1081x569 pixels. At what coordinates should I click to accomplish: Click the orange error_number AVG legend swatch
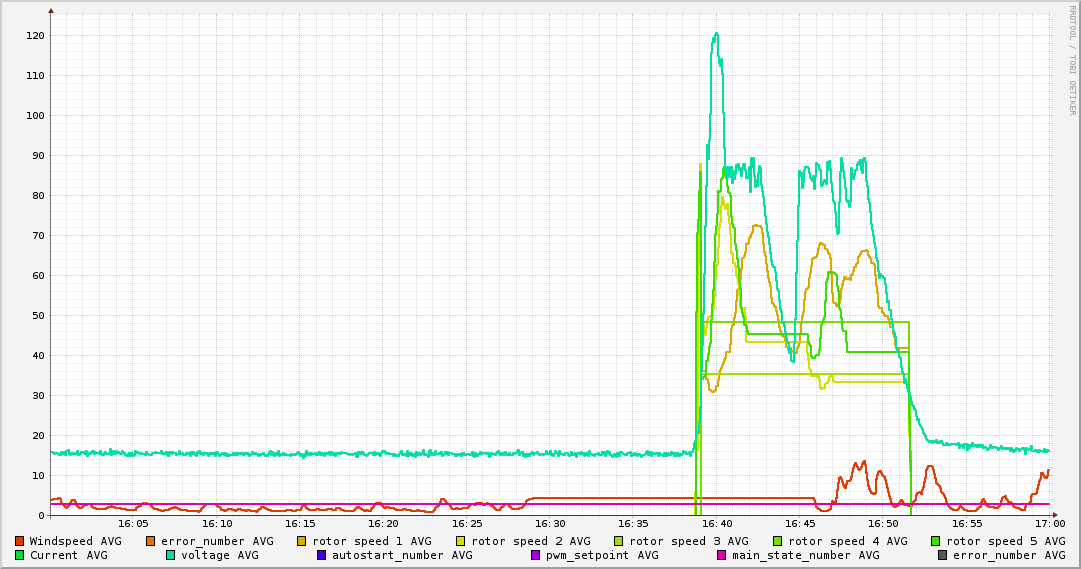151,541
